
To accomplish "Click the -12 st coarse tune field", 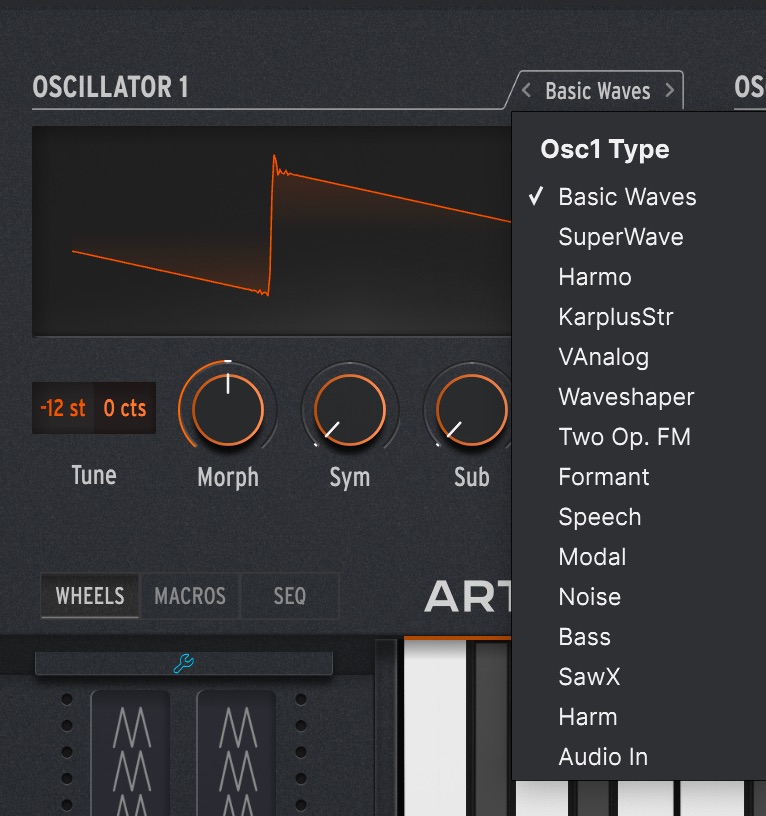I will [x=63, y=408].
